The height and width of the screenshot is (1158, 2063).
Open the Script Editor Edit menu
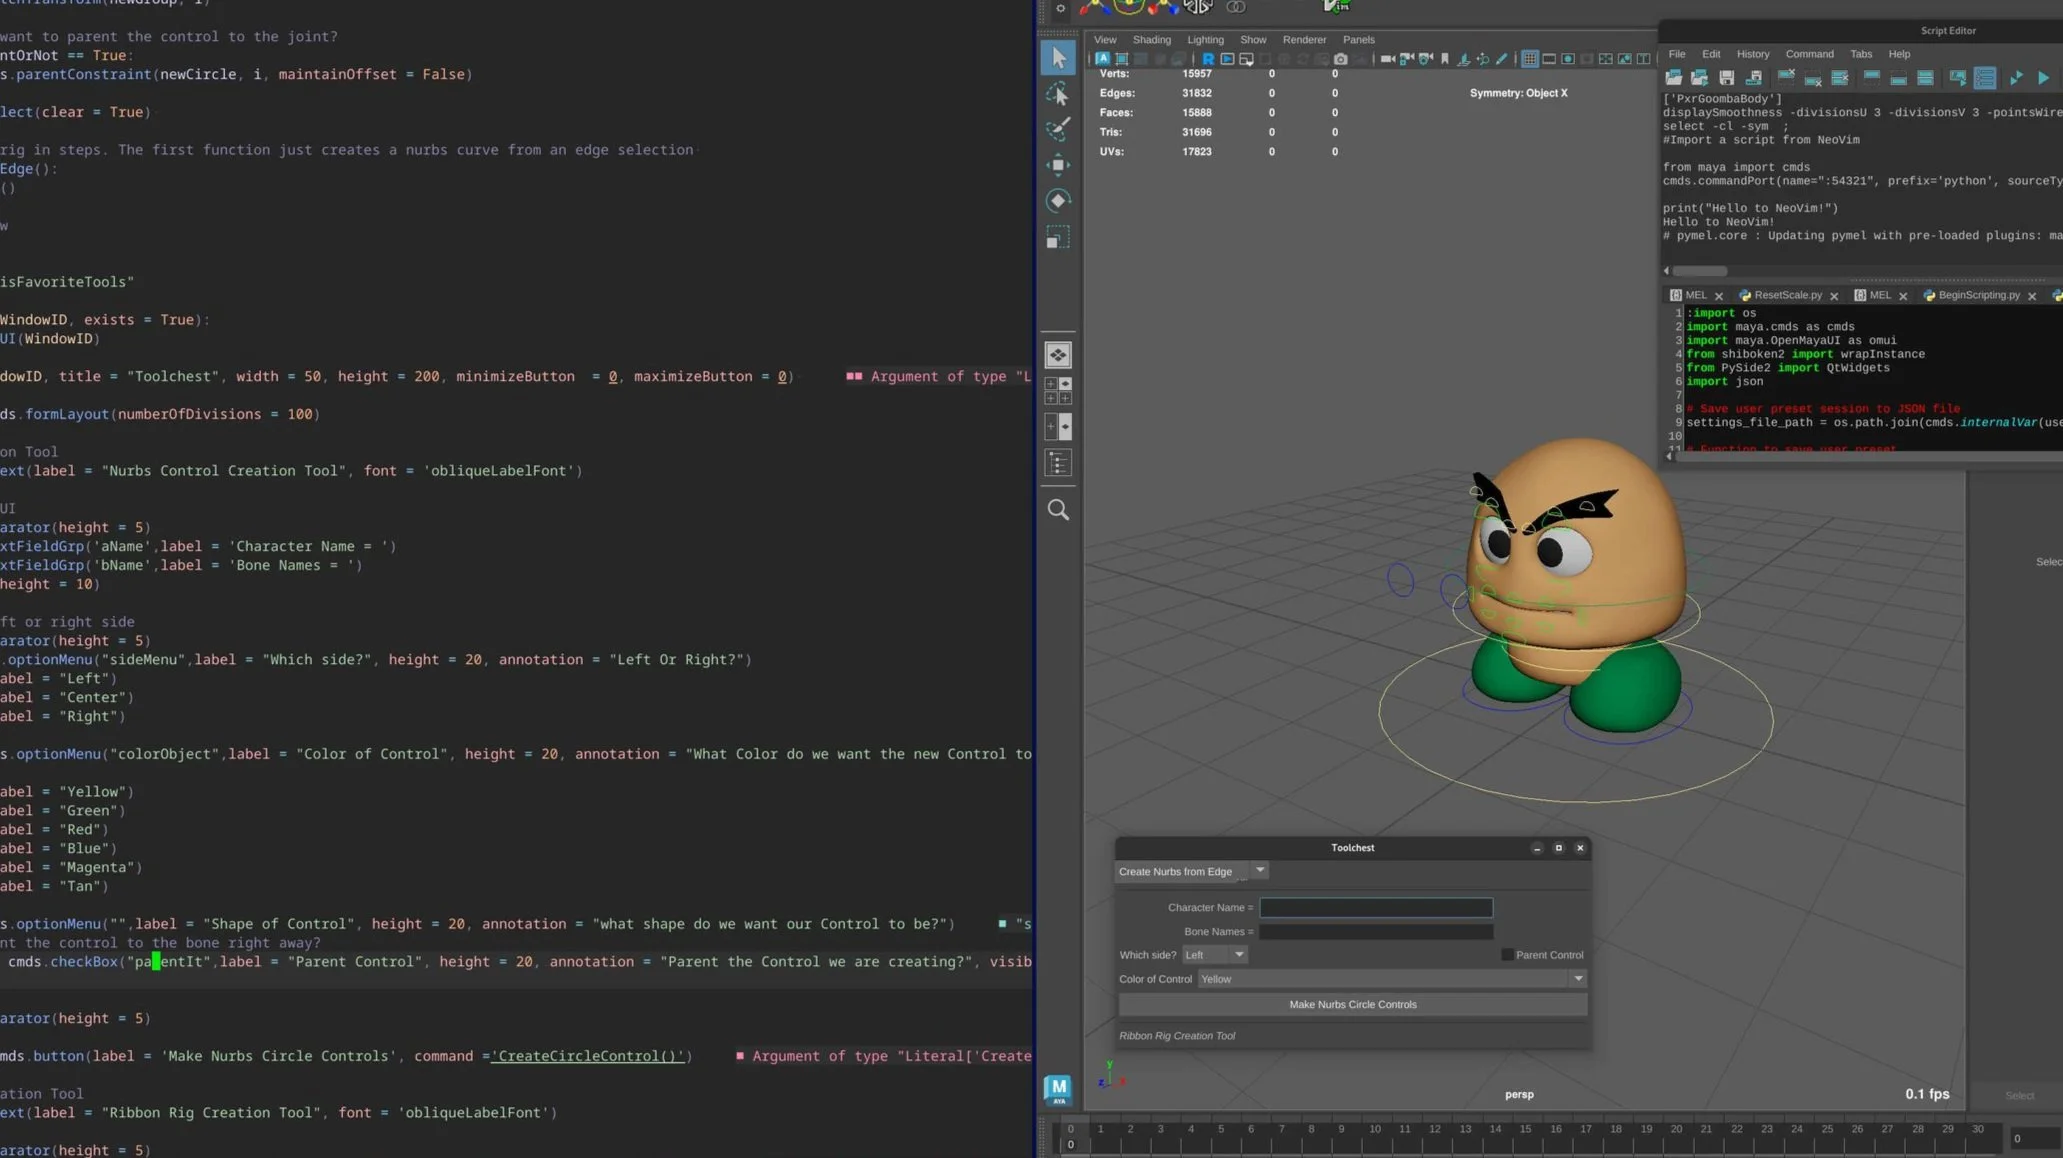[1711, 54]
